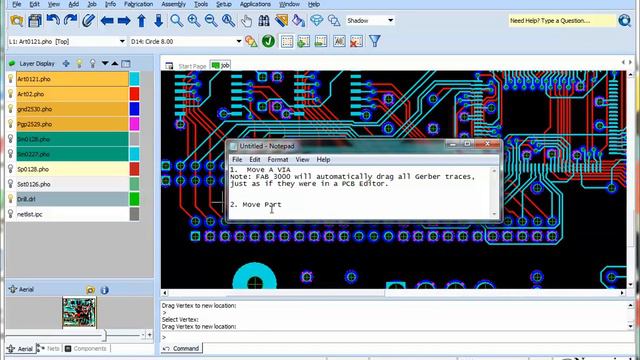
Task: Toggle visibility bulb for Pgp2529.pho layer
Action: tap(11, 124)
